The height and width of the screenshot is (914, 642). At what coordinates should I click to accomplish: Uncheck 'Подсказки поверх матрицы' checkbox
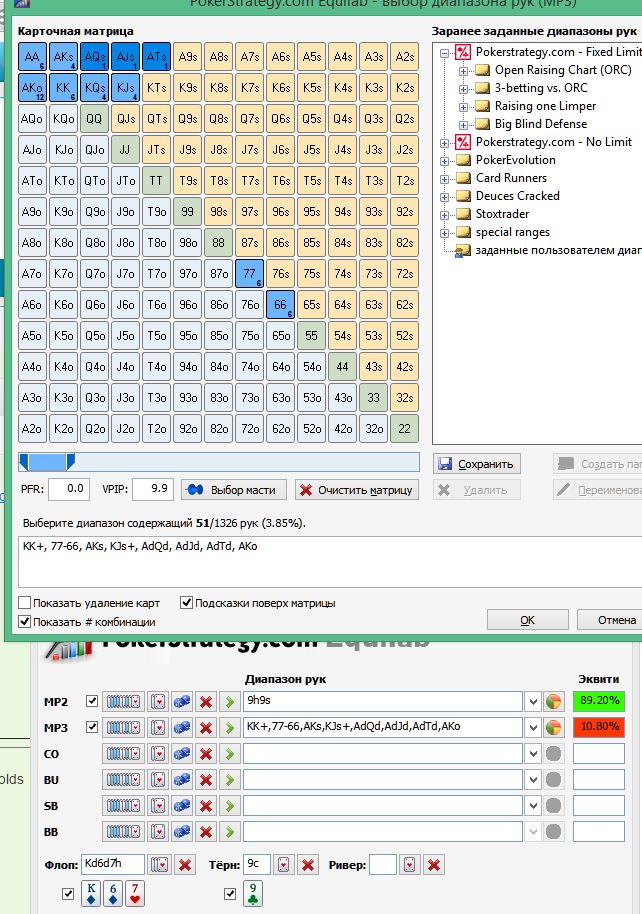186,603
